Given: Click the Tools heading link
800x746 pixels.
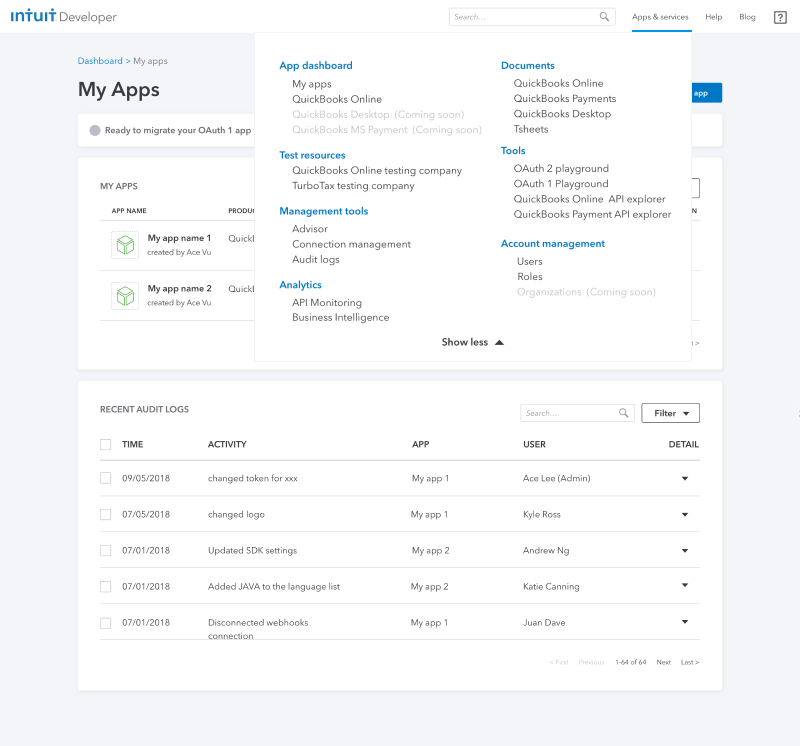Looking at the screenshot, I should (x=513, y=151).
